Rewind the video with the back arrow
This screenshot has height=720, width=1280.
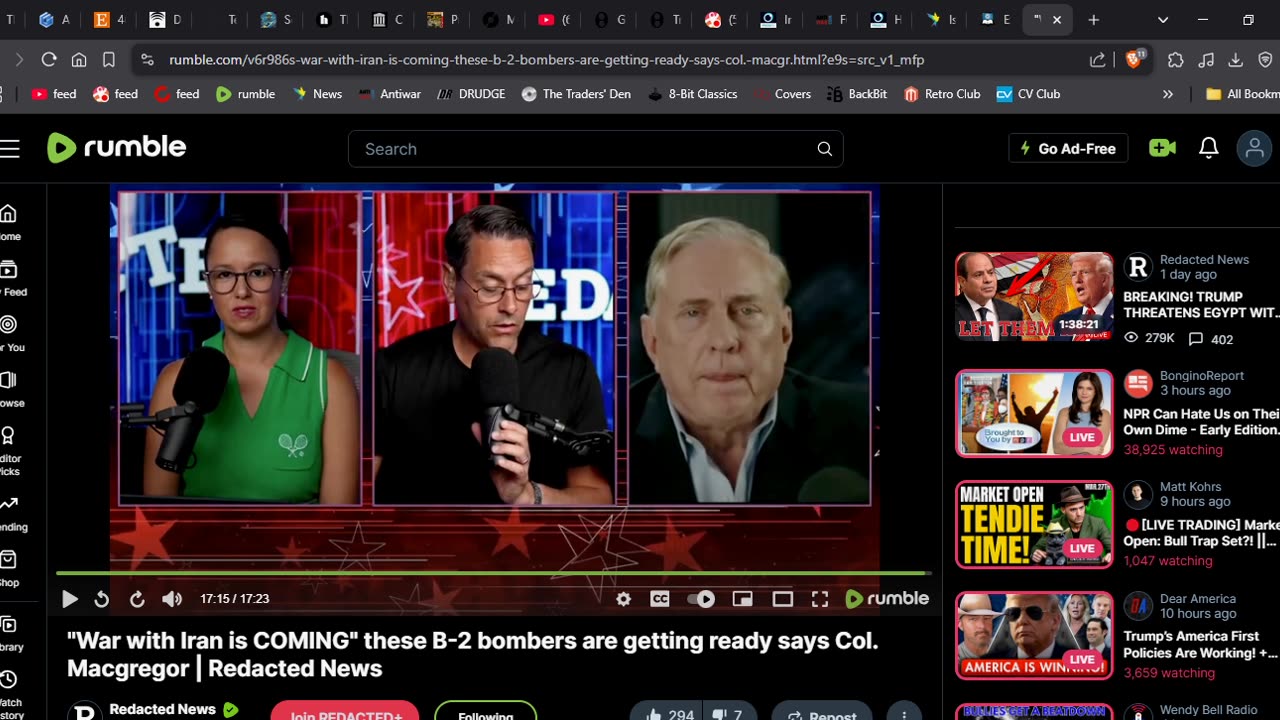101,599
